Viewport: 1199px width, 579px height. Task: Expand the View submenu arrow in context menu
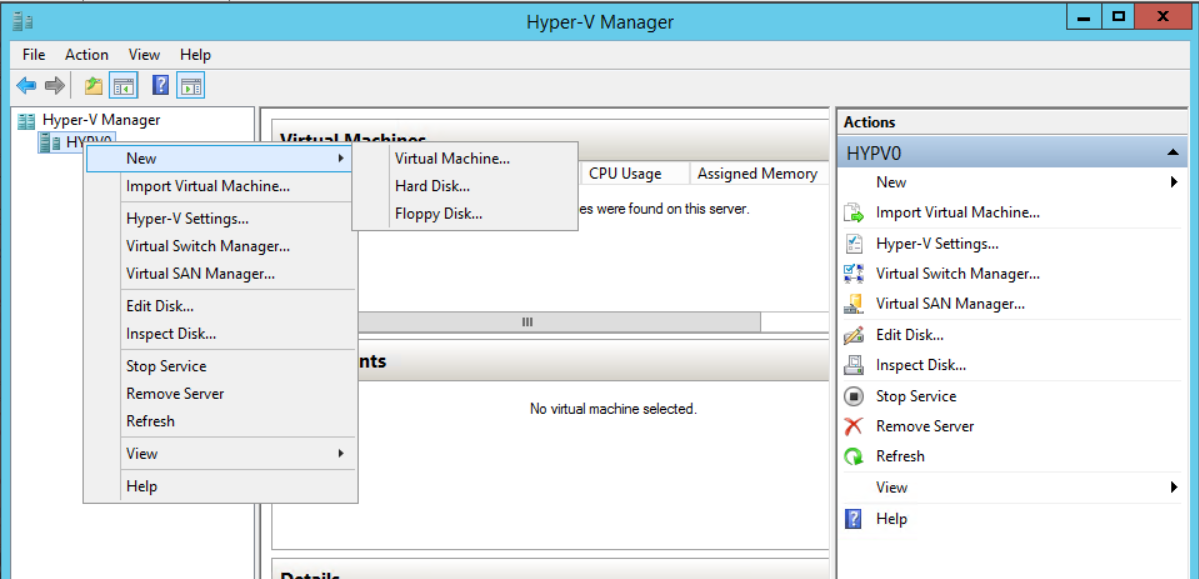[x=340, y=453]
